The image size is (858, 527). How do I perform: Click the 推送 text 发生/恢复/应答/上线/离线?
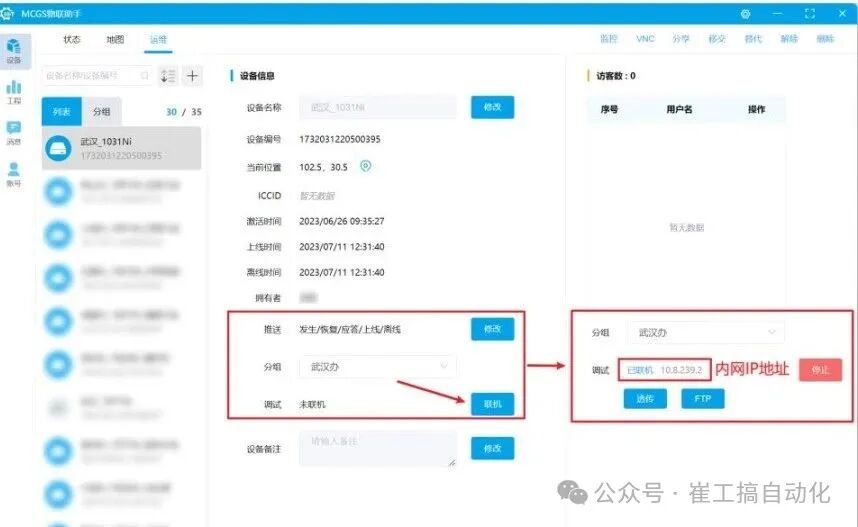point(350,329)
